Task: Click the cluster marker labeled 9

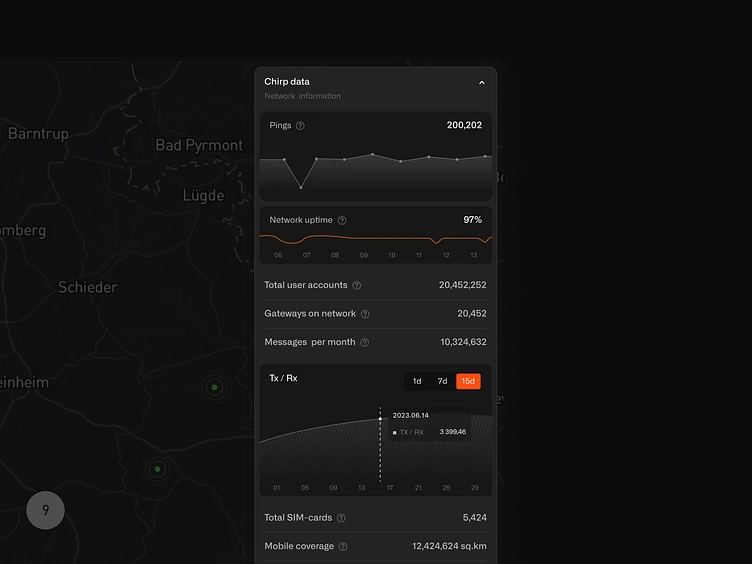Action: pyautogui.click(x=45, y=510)
